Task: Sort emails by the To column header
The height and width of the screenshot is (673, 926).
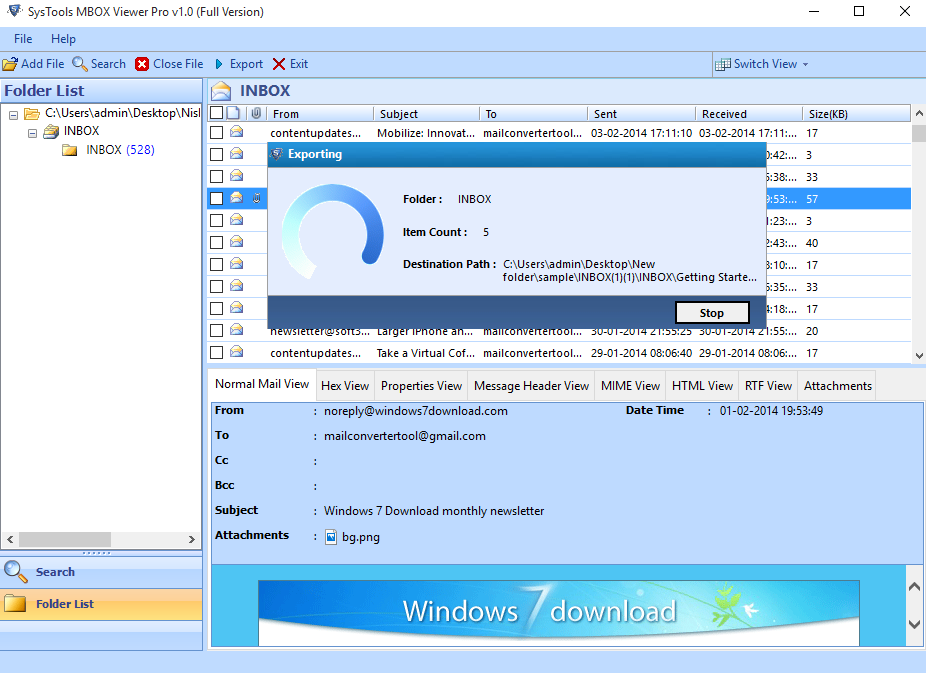Action: (533, 113)
